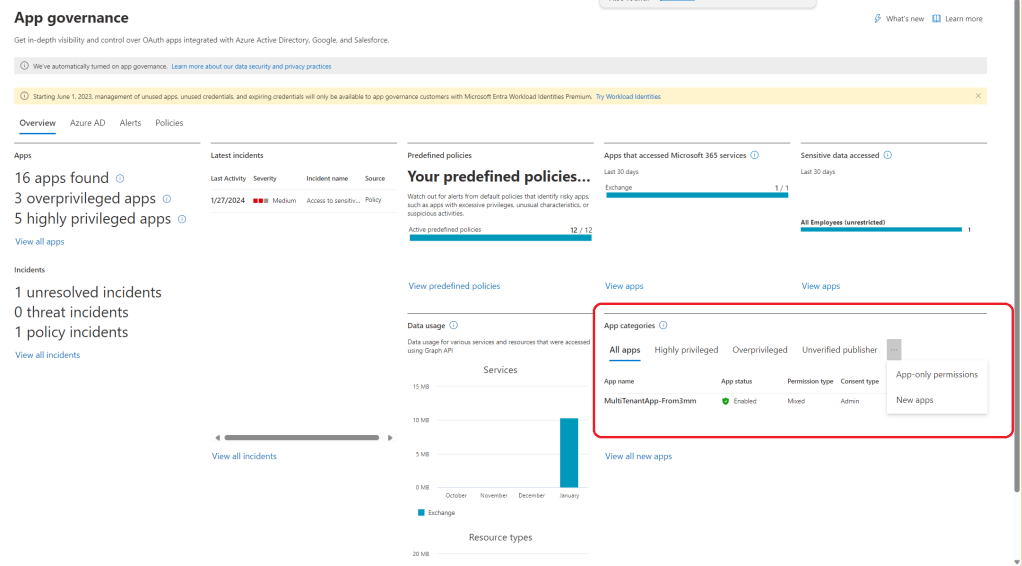Select 'App-only permissions' from the overflow menu

click(936, 375)
